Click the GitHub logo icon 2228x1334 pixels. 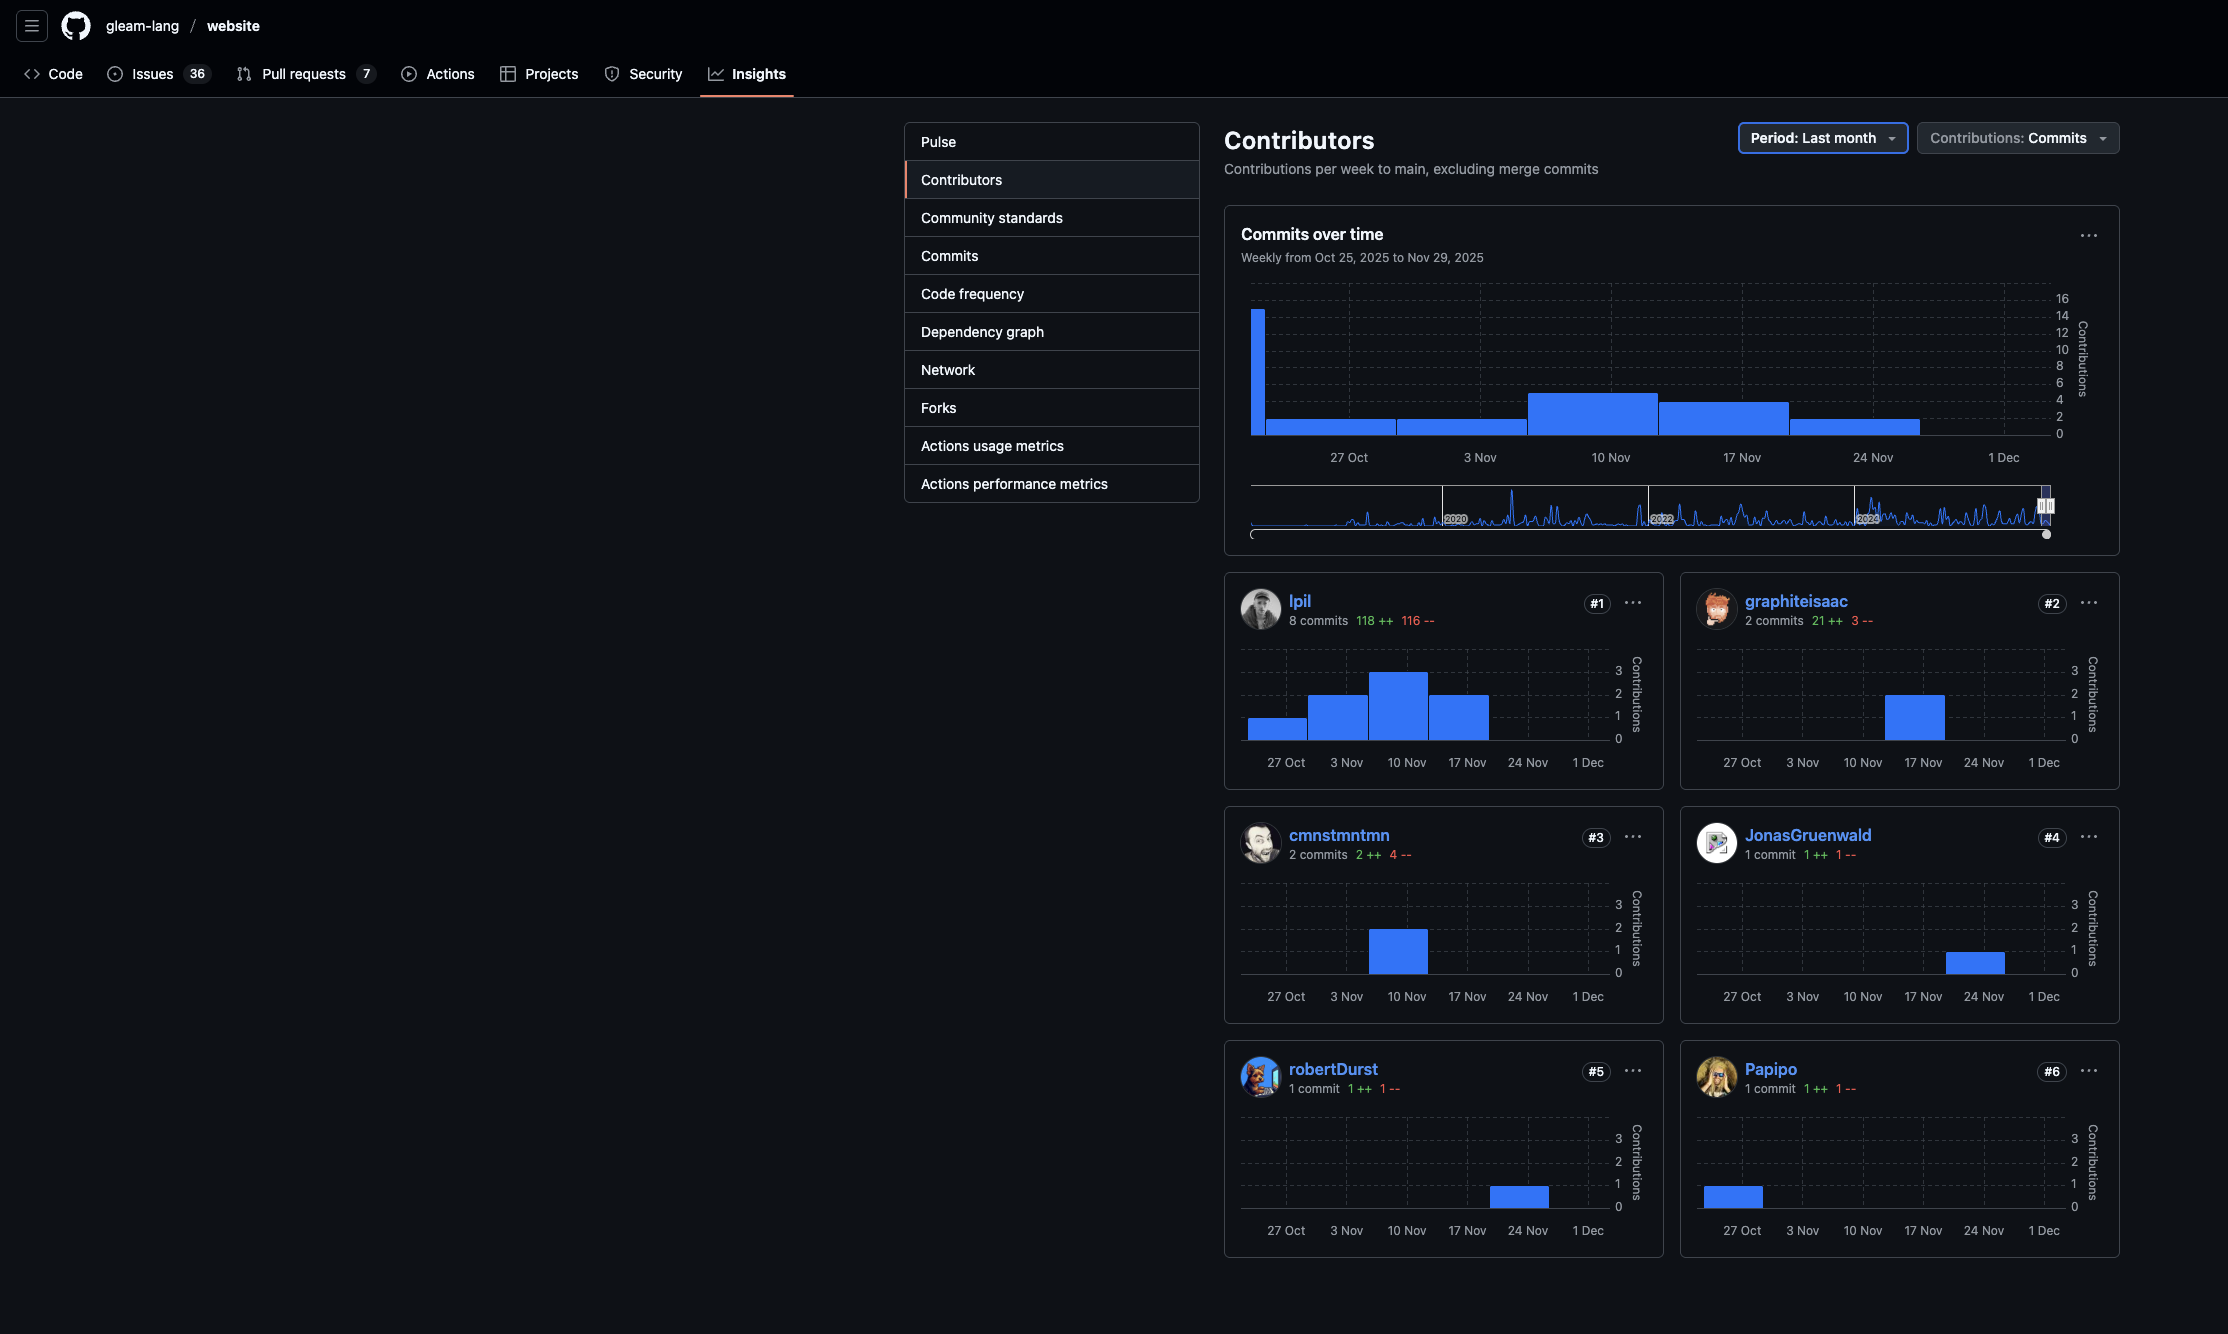pos(76,26)
